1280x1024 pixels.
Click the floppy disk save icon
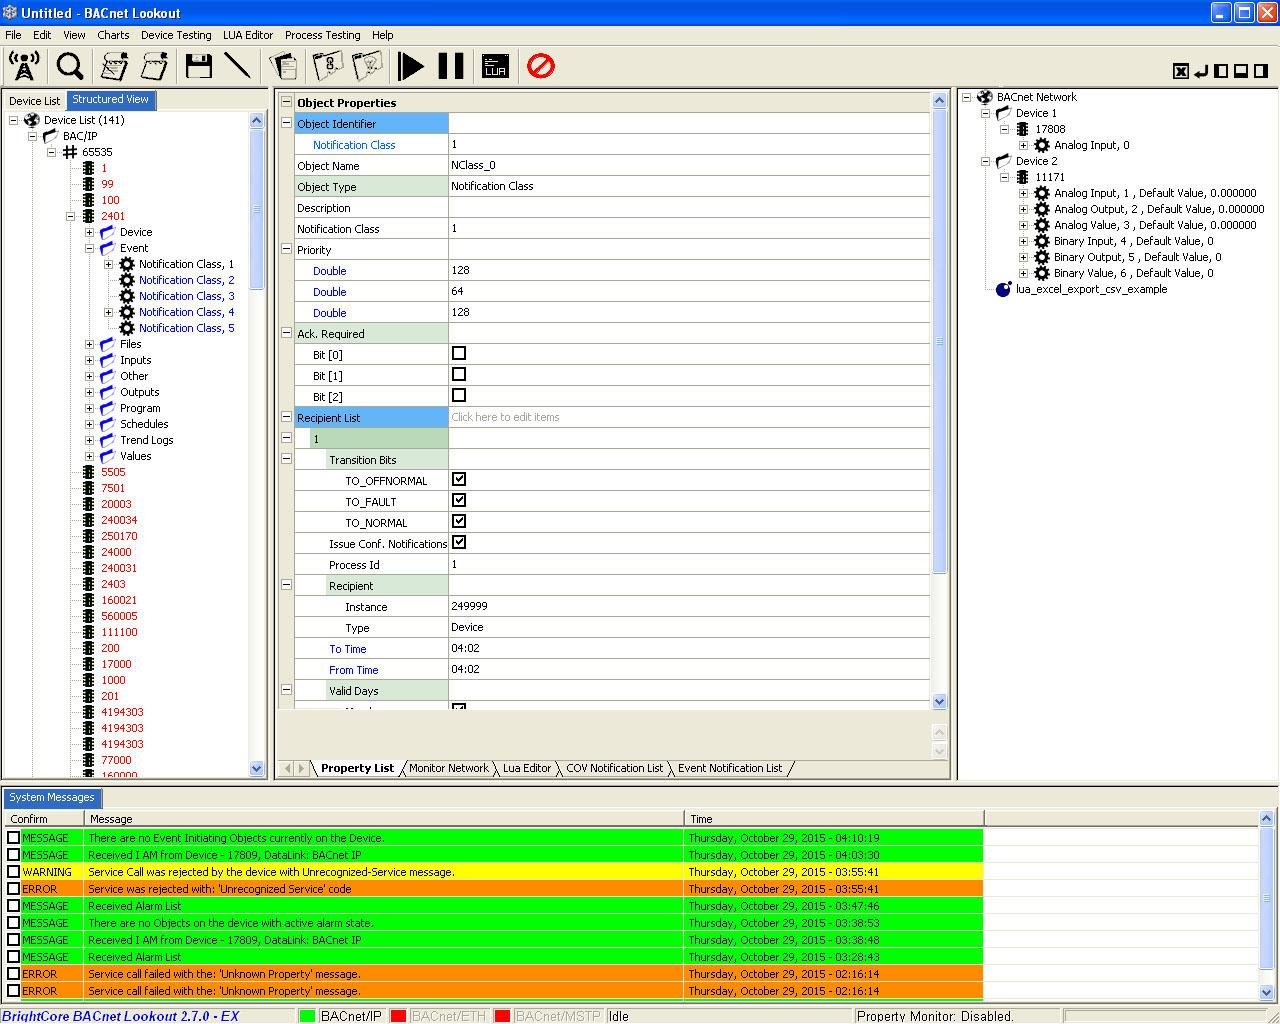click(x=199, y=66)
